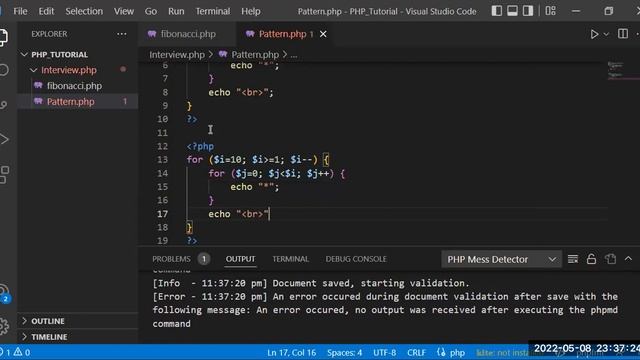The width and height of the screenshot is (640, 360).
Task: Toggle bottom panel layout icon
Action: click(512, 11)
